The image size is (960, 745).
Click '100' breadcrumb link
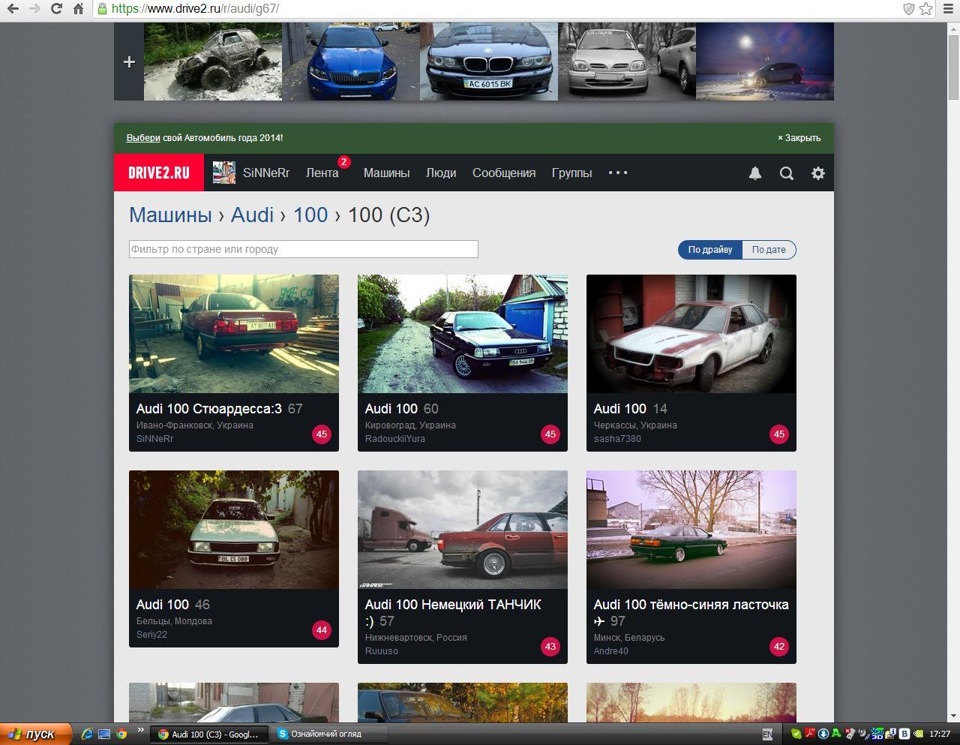click(x=310, y=215)
